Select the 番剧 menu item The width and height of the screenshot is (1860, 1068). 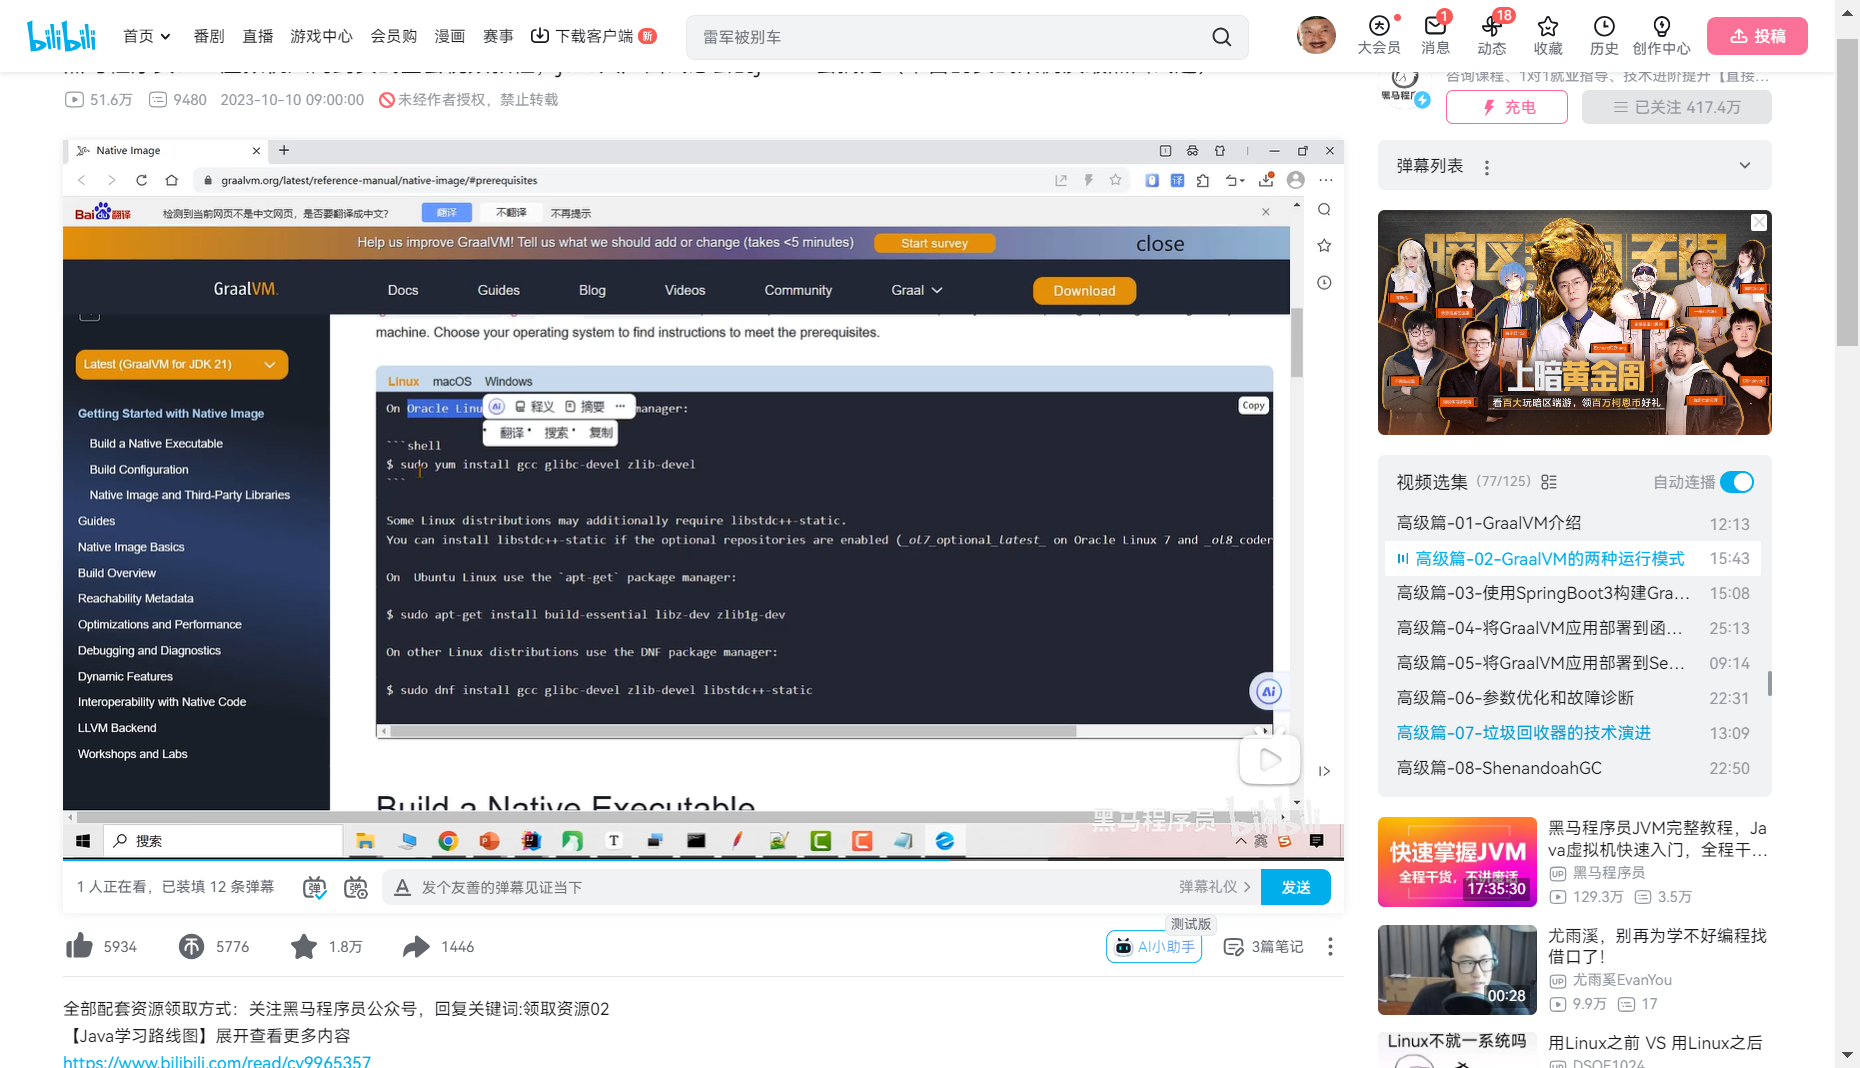[208, 36]
